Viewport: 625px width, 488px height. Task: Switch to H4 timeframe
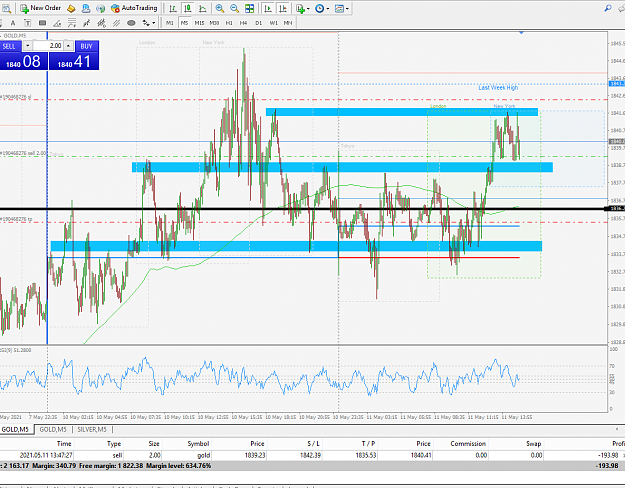[244, 23]
